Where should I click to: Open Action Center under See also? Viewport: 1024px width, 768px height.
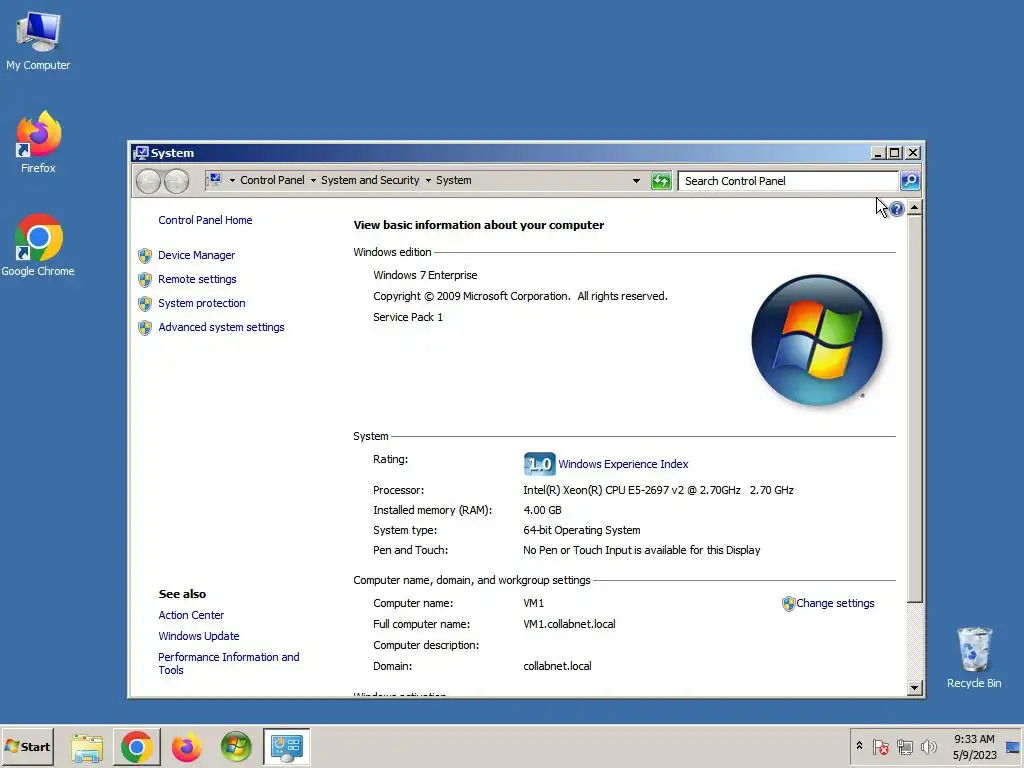coord(191,615)
